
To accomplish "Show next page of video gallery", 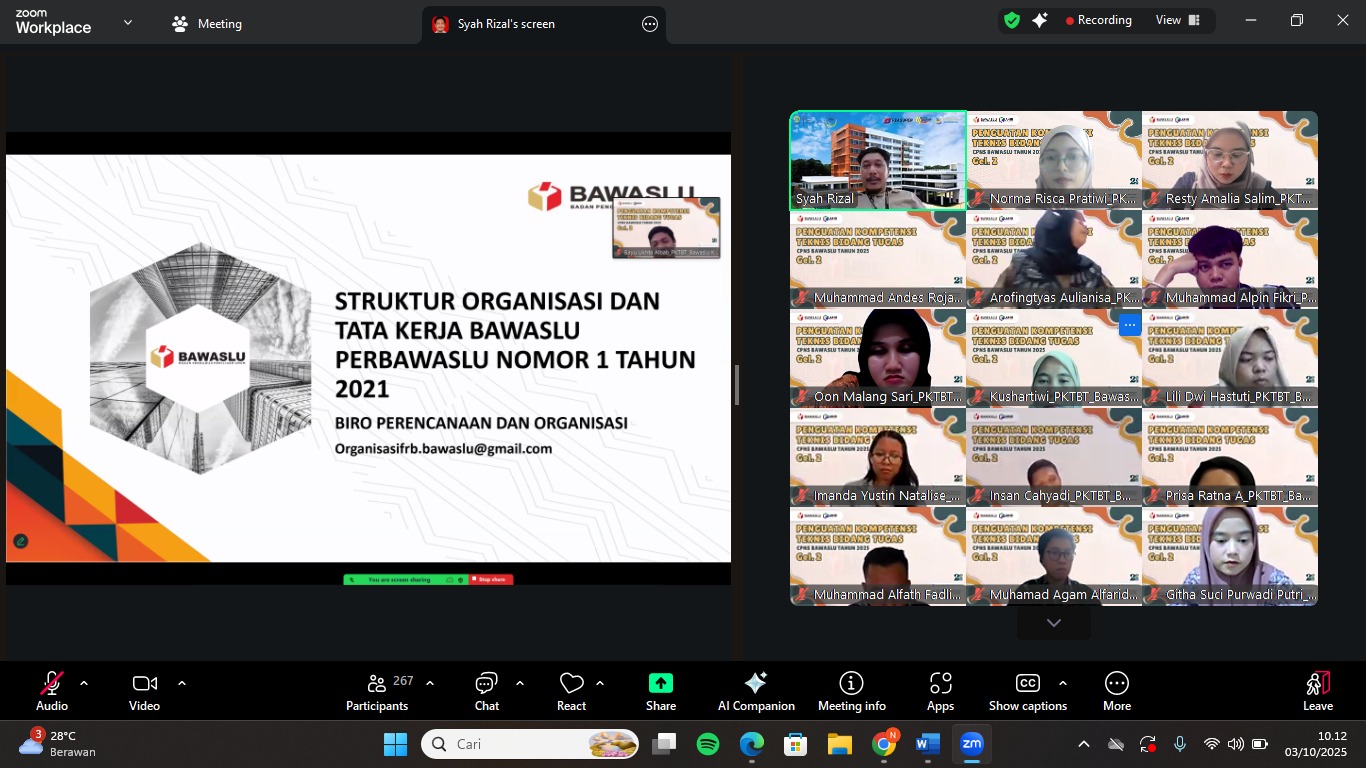I will tap(1053, 623).
